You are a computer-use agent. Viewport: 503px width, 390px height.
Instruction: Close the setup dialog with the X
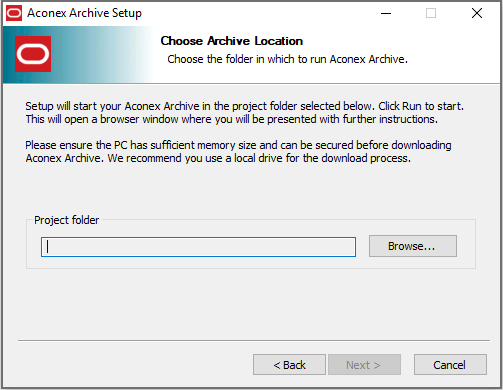pos(477,13)
